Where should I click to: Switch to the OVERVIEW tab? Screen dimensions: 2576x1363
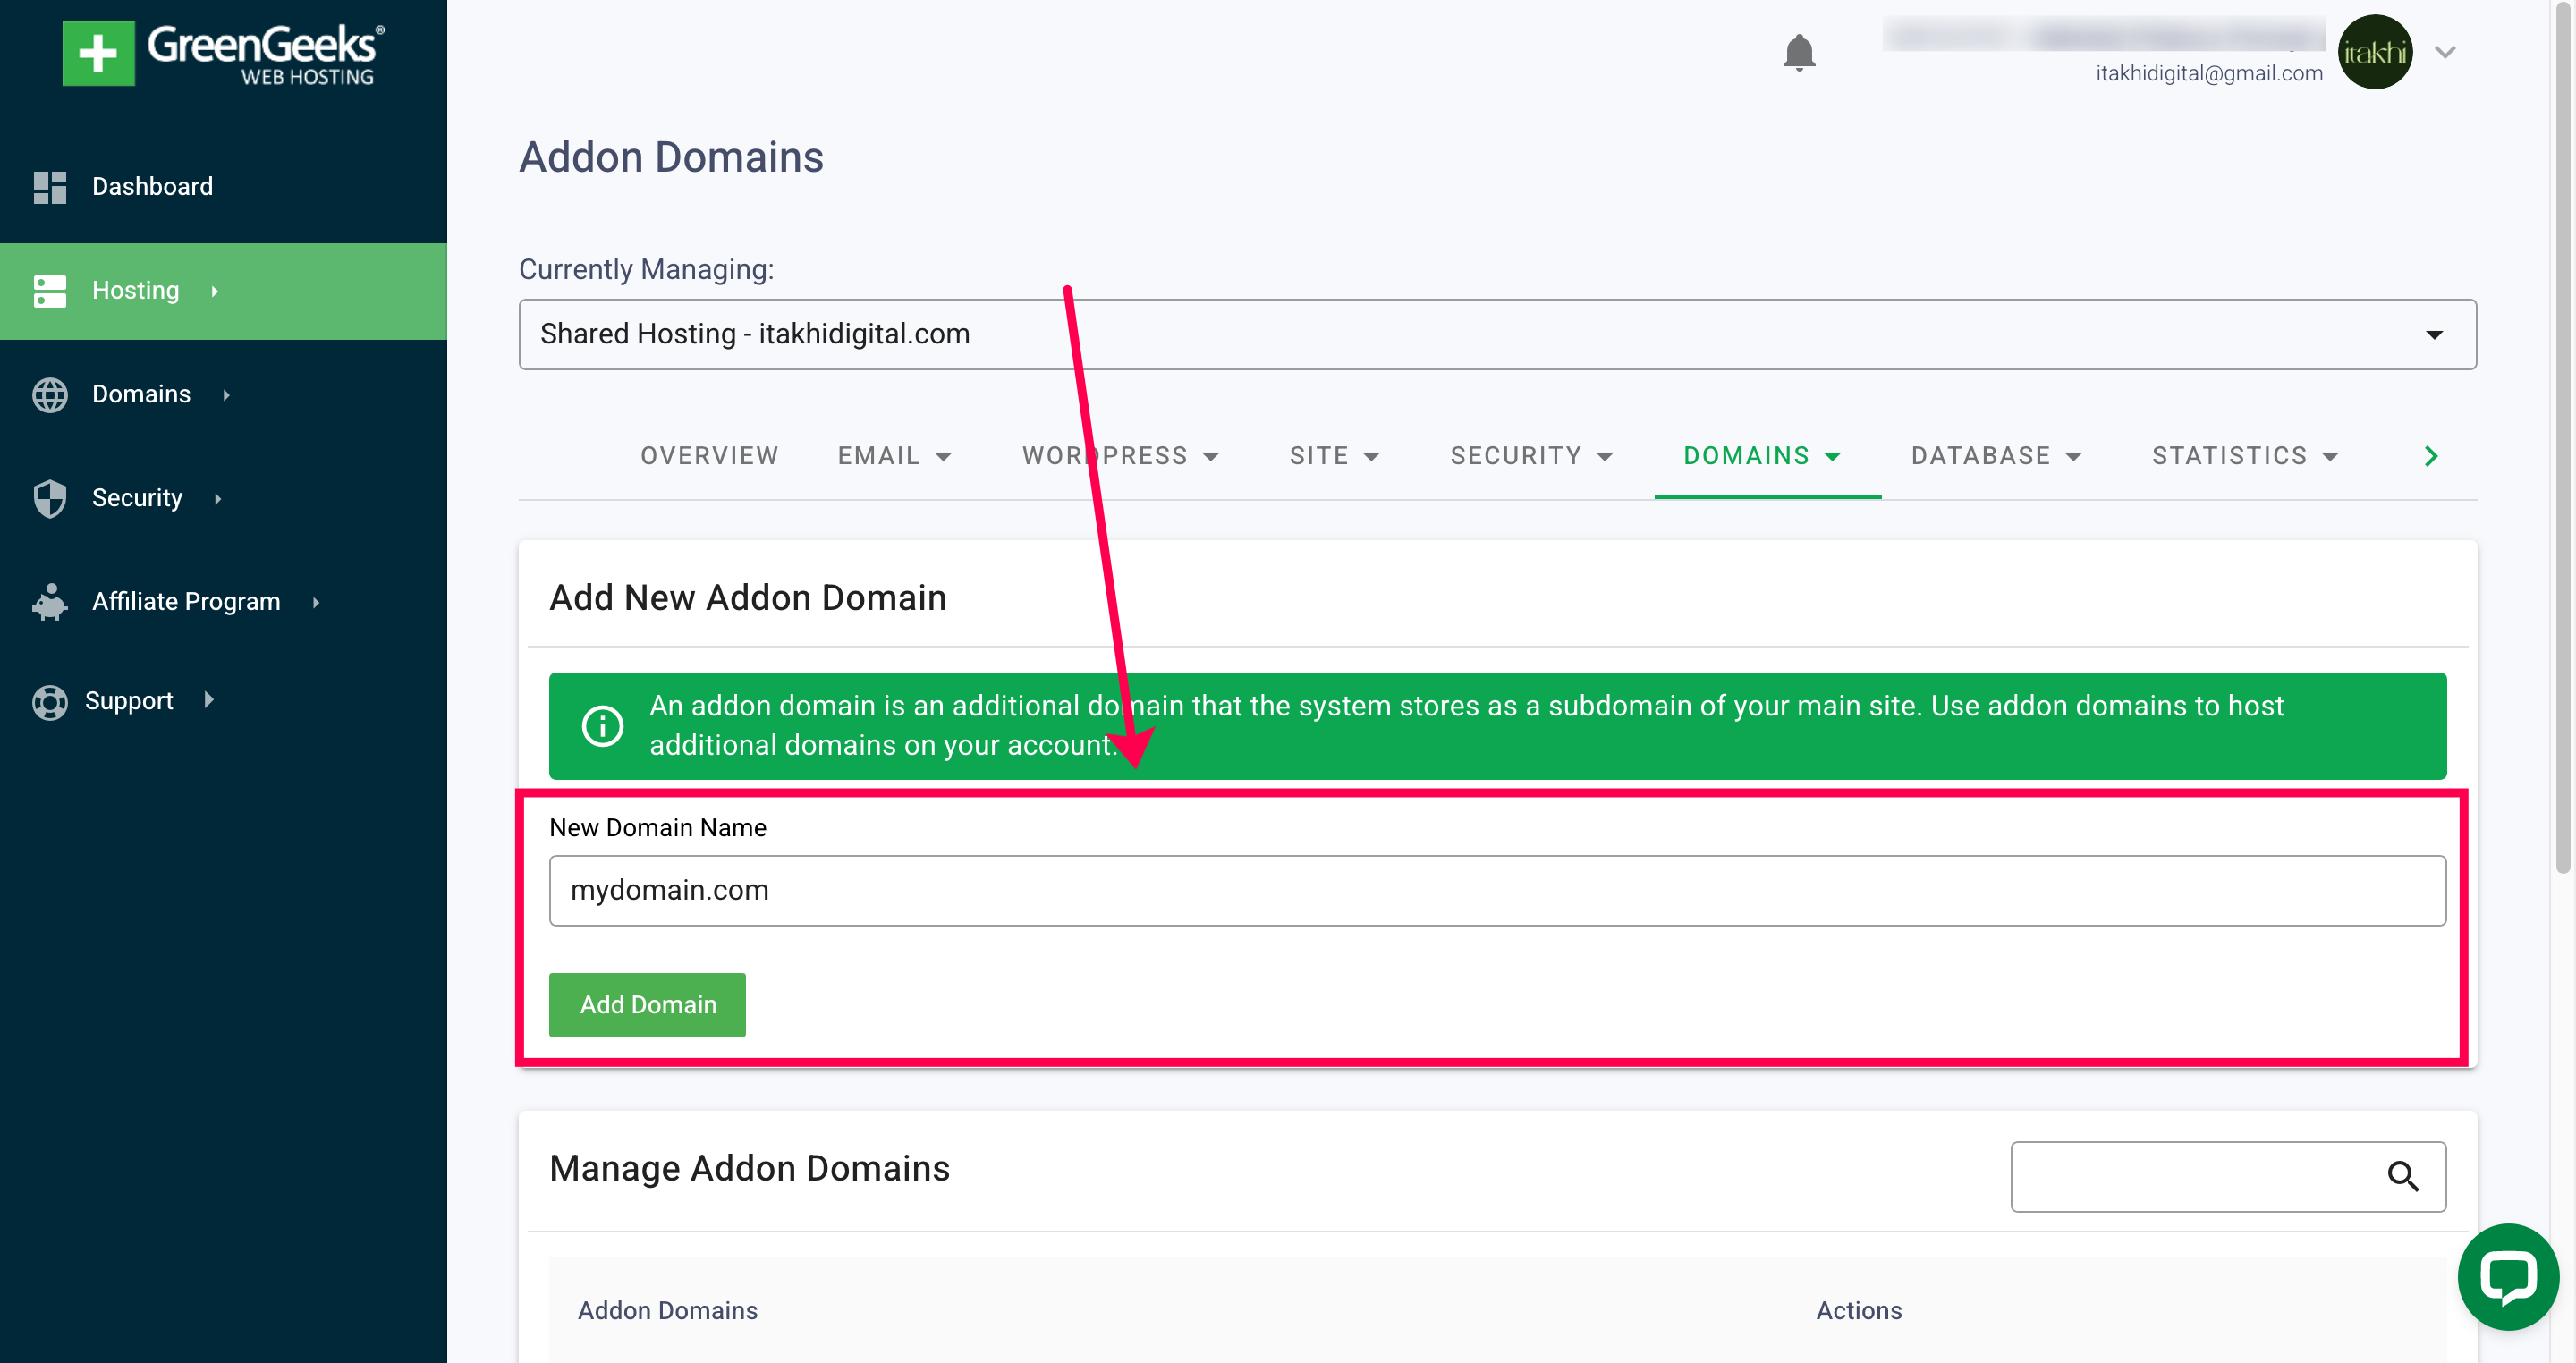pyautogui.click(x=709, y=455)
